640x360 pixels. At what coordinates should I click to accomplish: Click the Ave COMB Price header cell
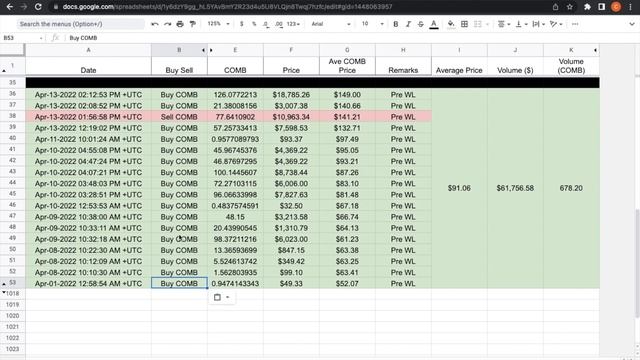tap(347, 66)
